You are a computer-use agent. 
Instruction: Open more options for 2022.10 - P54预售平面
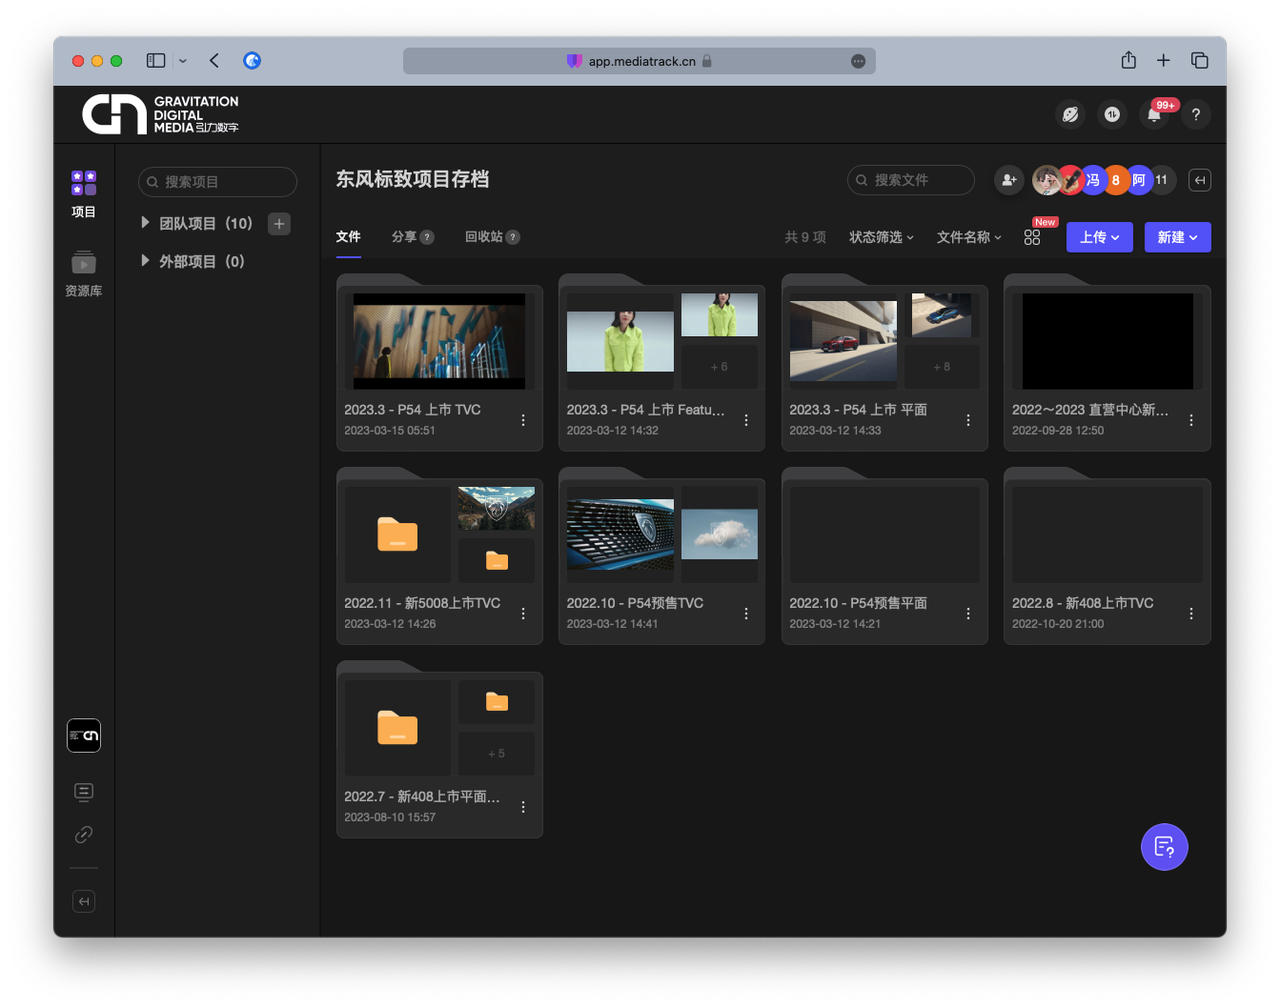[968, 613]
